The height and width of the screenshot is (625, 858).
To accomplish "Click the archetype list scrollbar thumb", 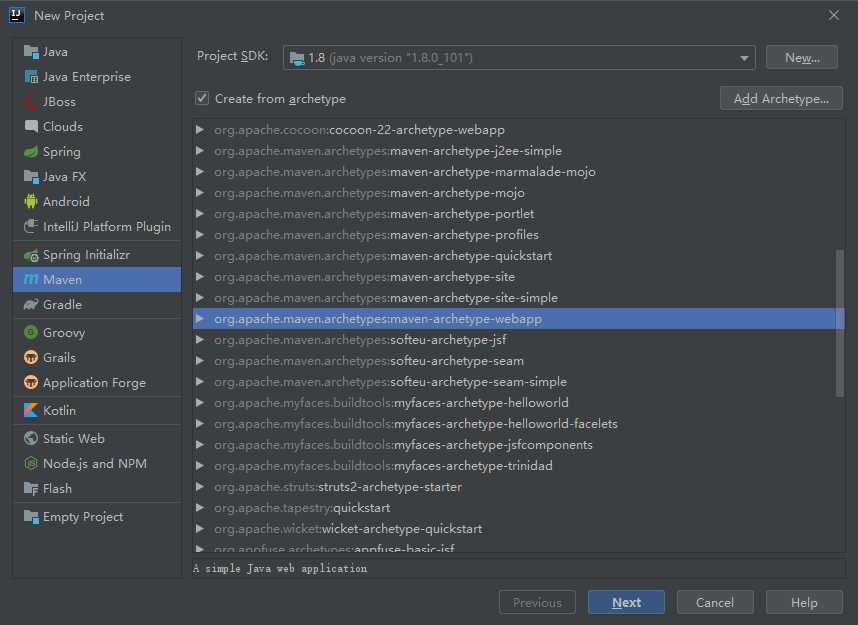I will 840,323.
